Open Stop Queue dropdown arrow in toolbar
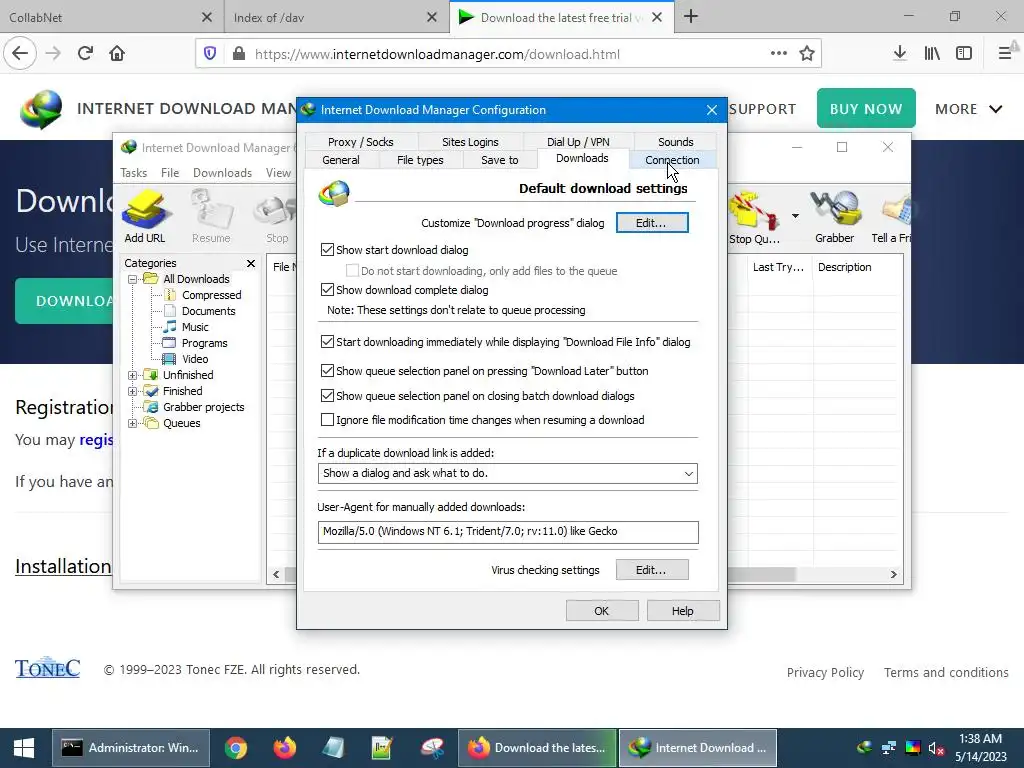Screen dimensions: 1024x768 [795, 216]
